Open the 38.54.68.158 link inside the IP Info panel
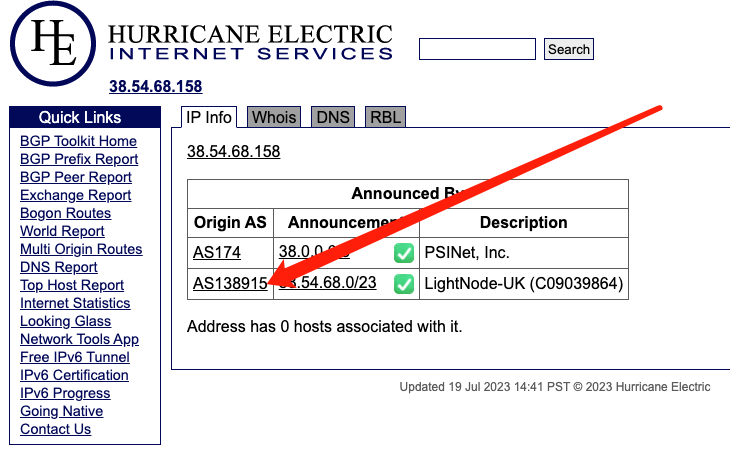 click(x=234, y=151)
